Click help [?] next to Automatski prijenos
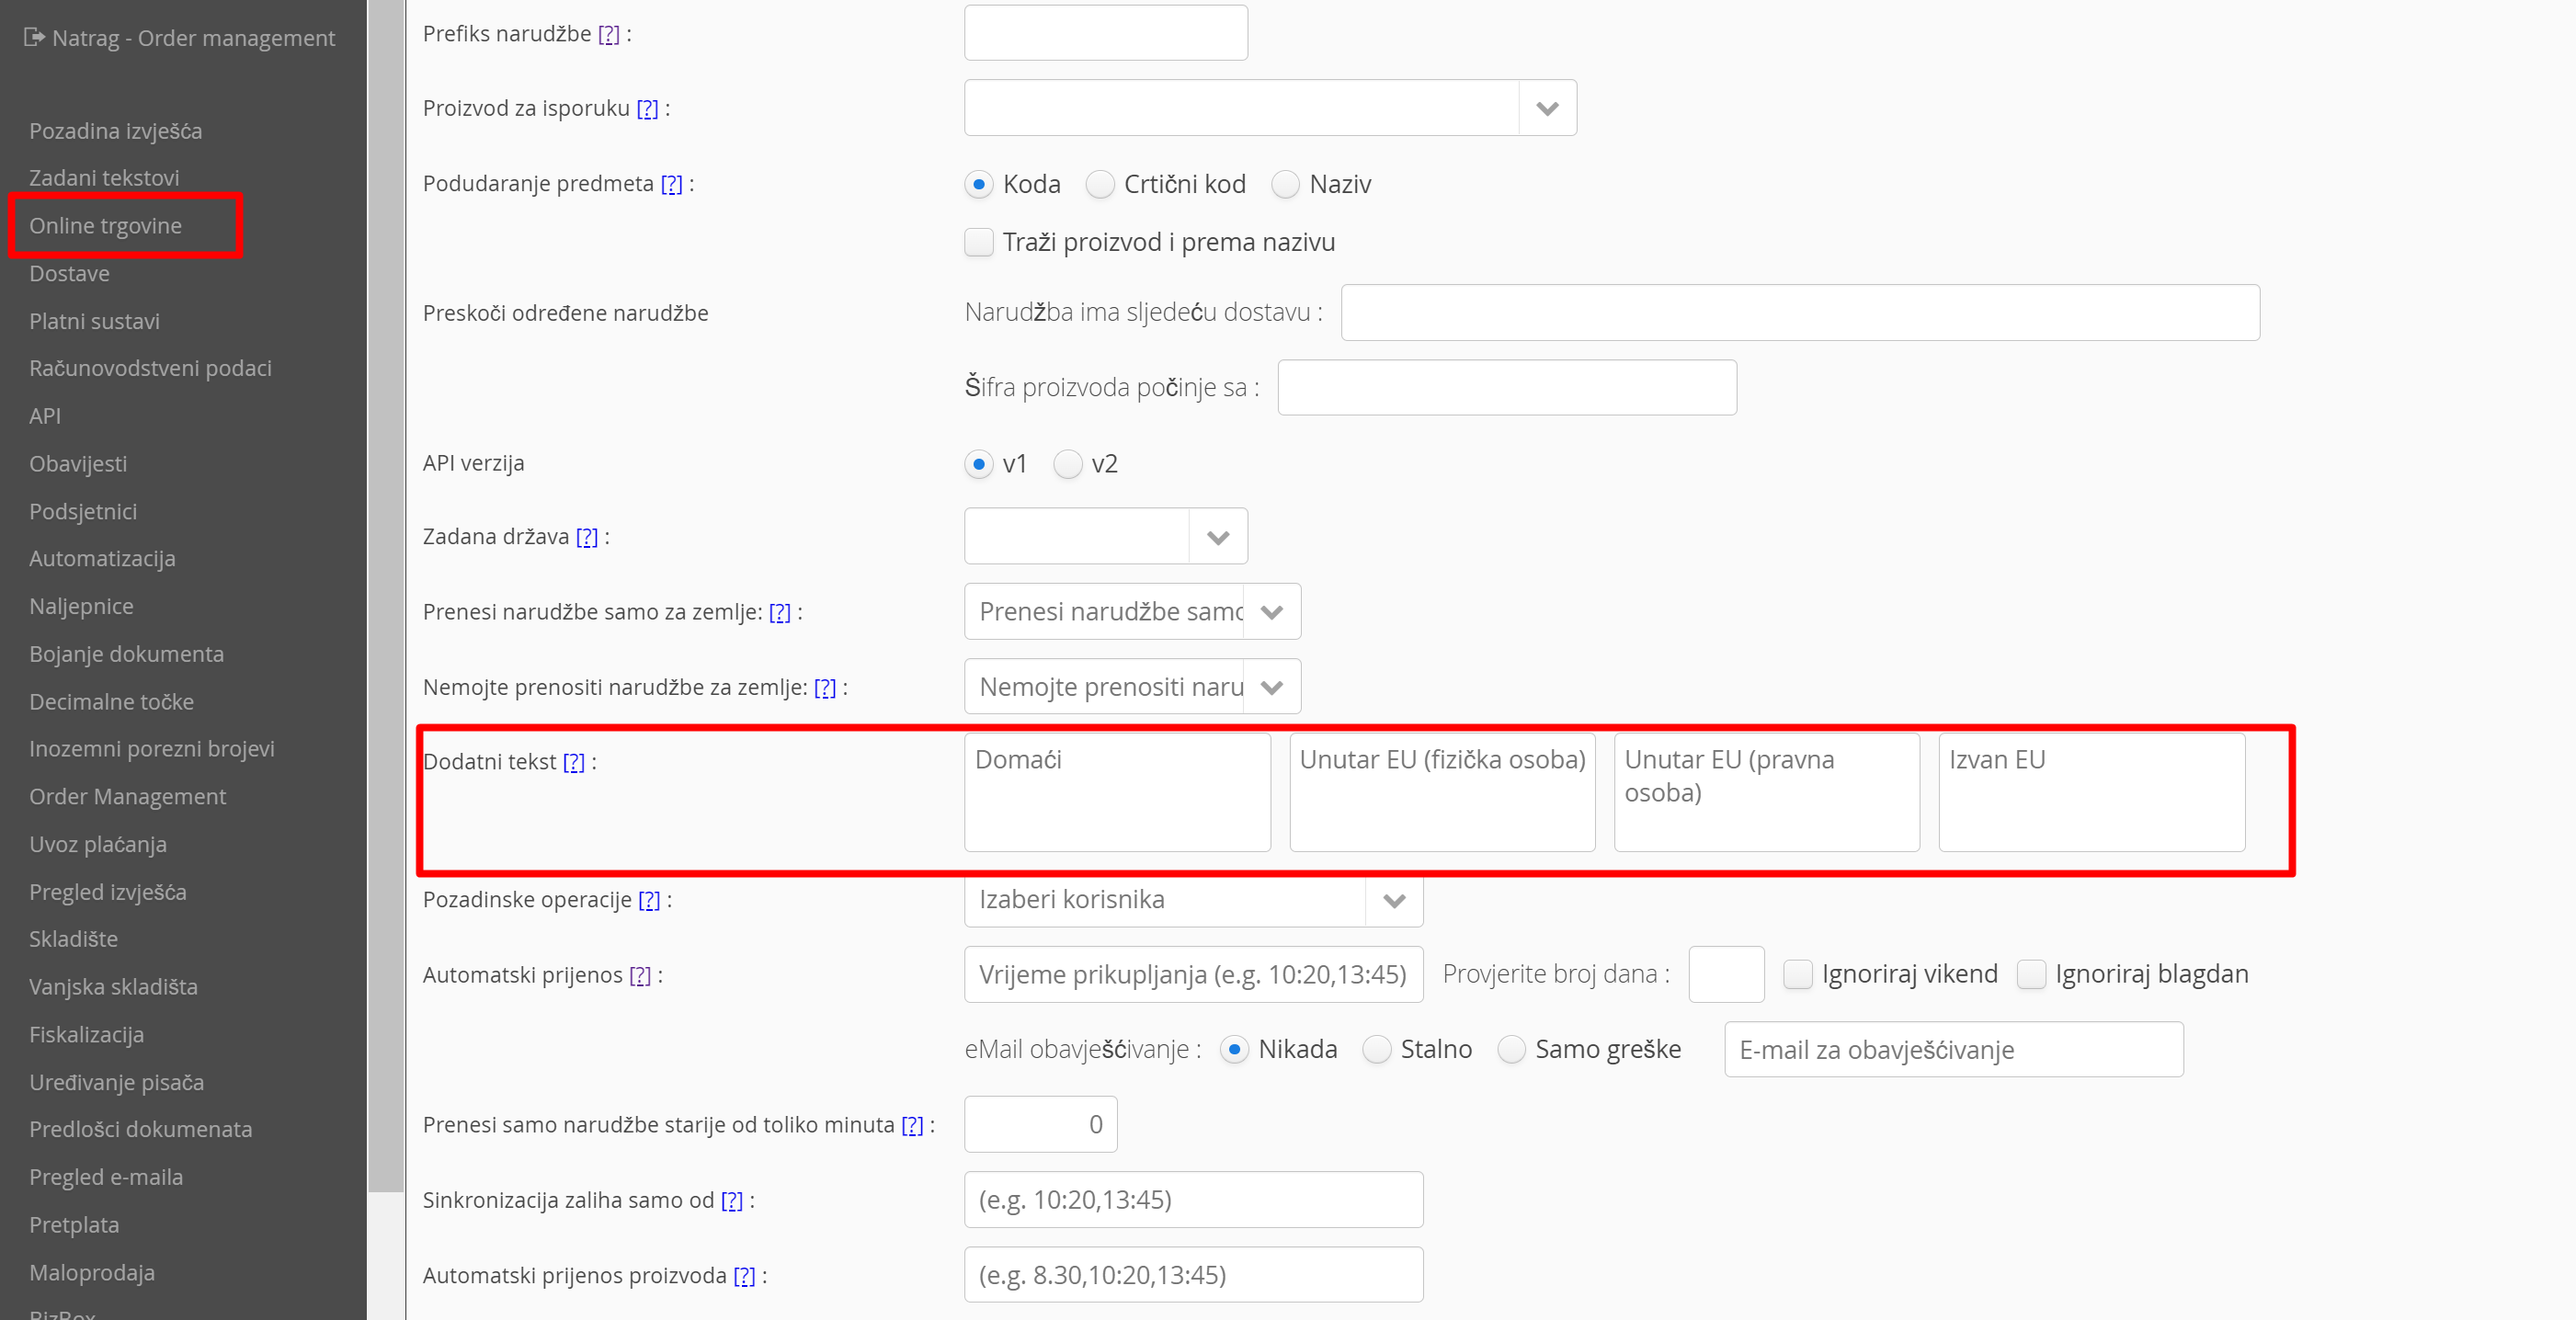Viewport: 2576px width, 1320px height. point(640,975)
